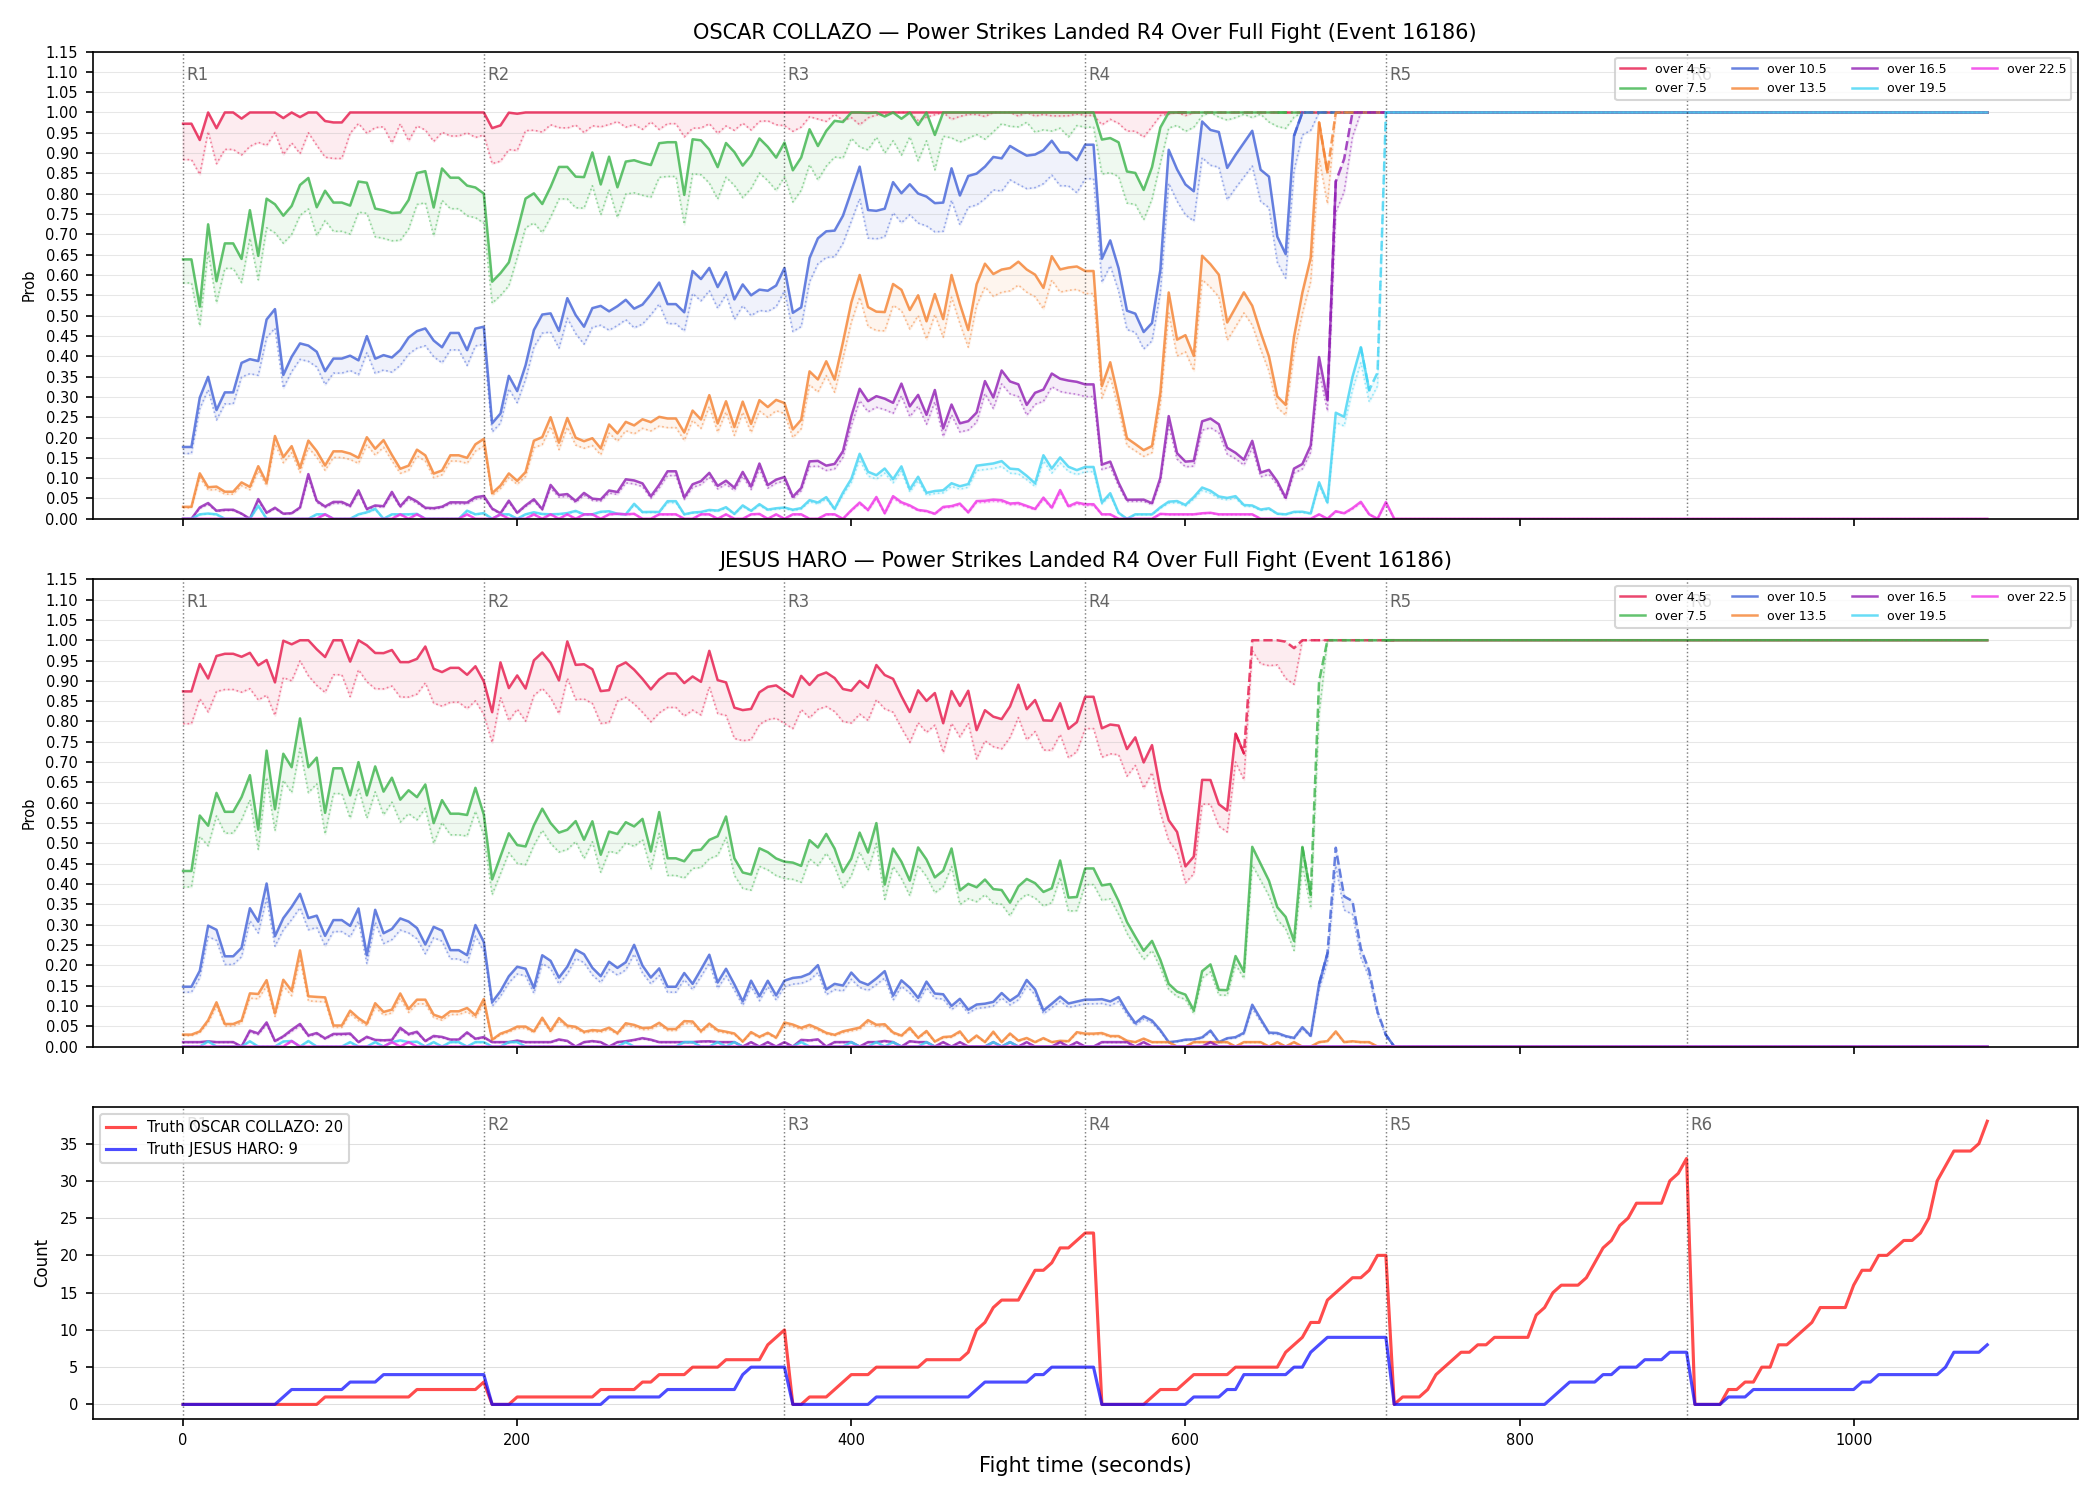Pick 'over 10.5' legend entry in Haro chart
Image resolution: width=2100 pixels, height=1500 pixels.
tap(1779, 597)
